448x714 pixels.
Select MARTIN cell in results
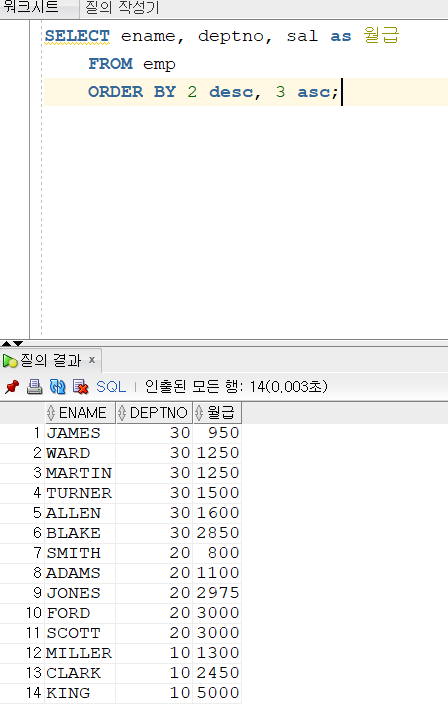point(80,473)
